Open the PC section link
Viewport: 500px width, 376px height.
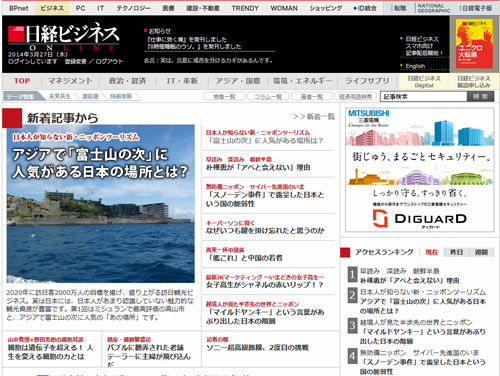pyautogui.click(x=80, y=8)
